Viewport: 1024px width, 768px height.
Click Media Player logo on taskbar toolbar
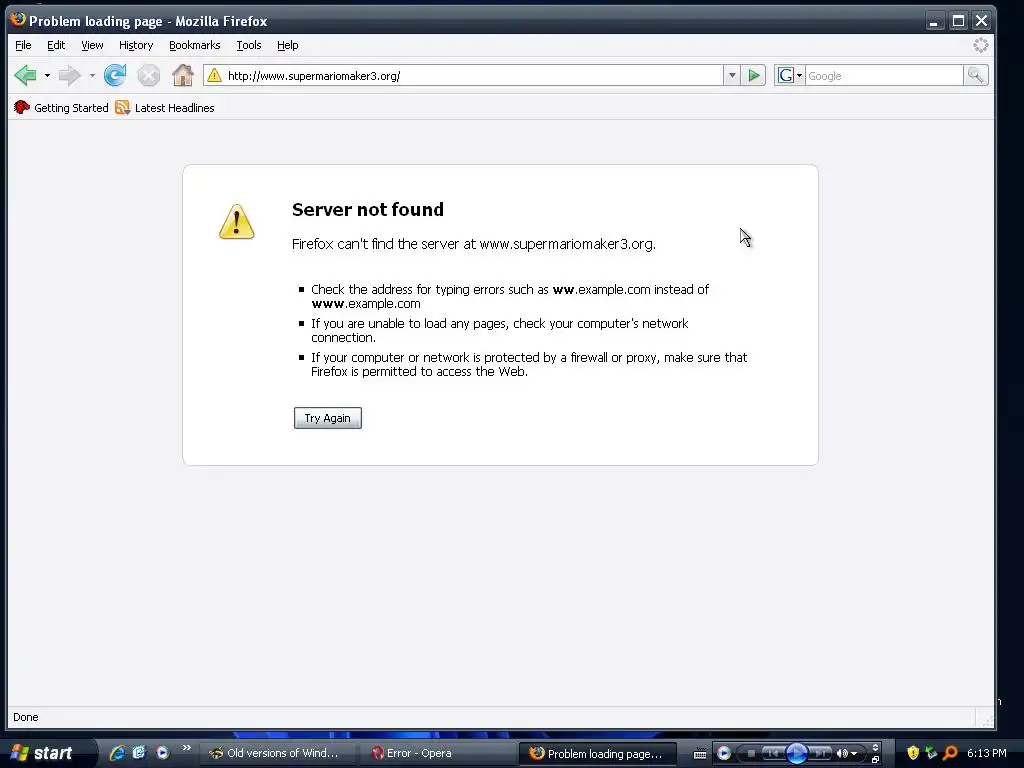[723, 754]
